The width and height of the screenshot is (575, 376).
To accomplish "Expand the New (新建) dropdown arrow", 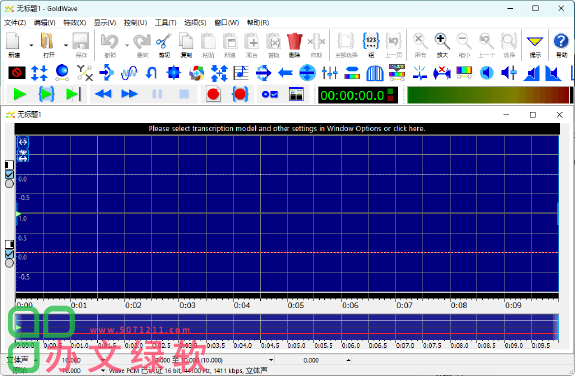I will 31,45.
